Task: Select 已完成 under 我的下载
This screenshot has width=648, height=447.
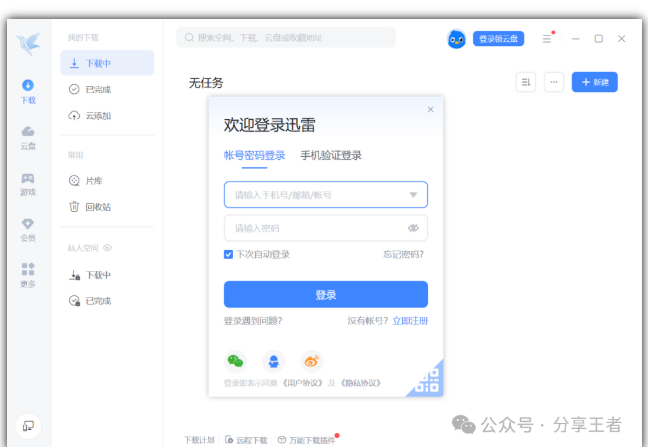Action: (98, 89)
